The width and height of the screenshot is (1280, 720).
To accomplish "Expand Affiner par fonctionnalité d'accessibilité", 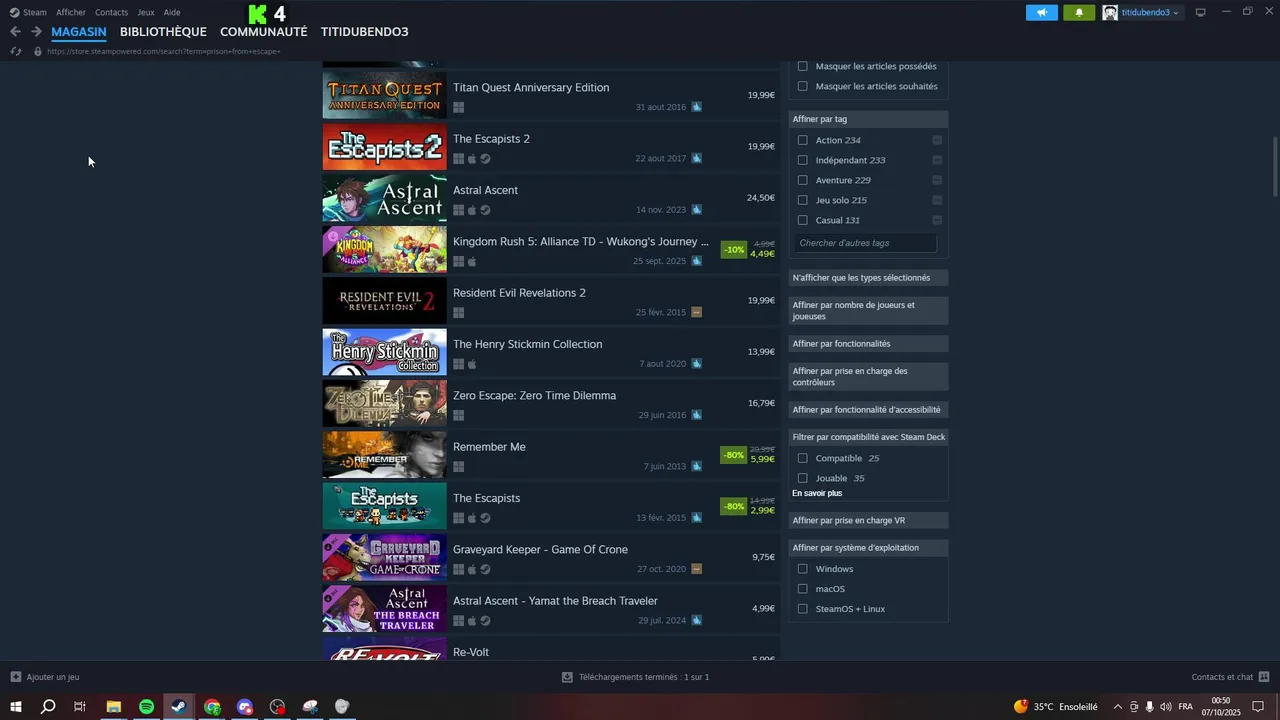I will (868, 410).
